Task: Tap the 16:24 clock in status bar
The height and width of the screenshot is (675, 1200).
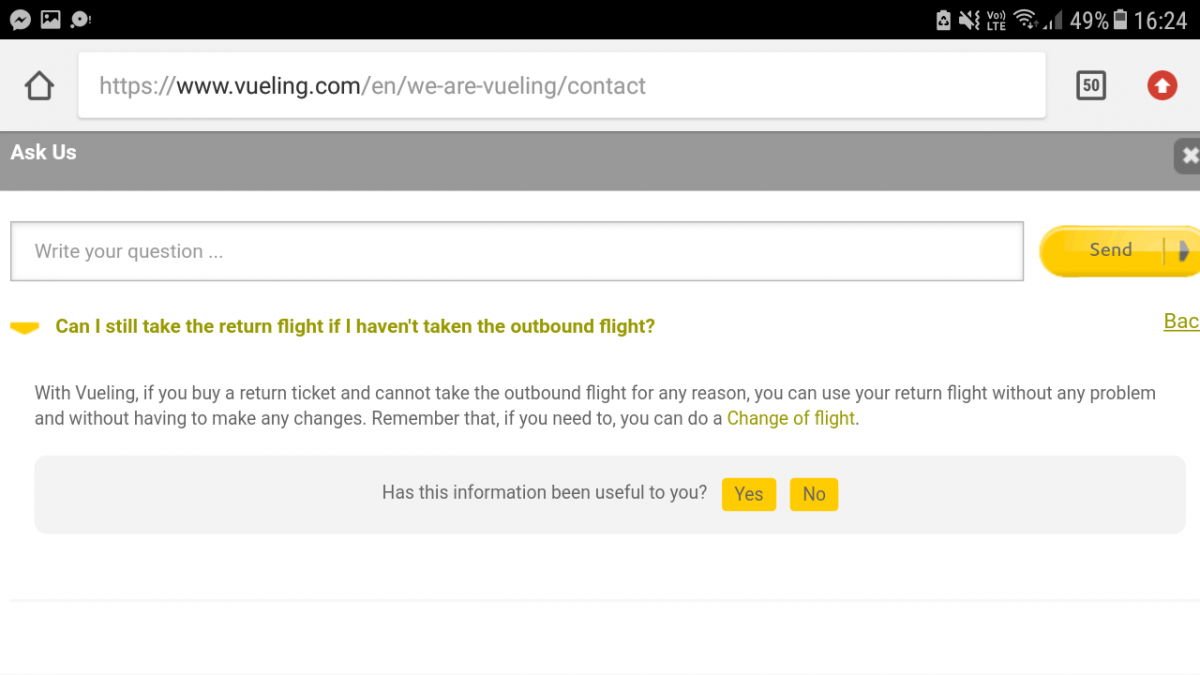Action: pos(1160,20)
